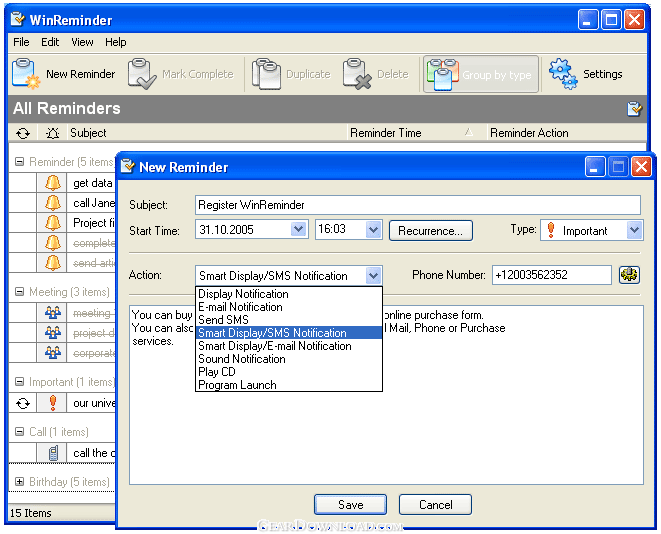Close the Action dropdown via its arrow
The height and width of the screenshot is (534, 661).
pyautogui.click(x=373, y=276)
